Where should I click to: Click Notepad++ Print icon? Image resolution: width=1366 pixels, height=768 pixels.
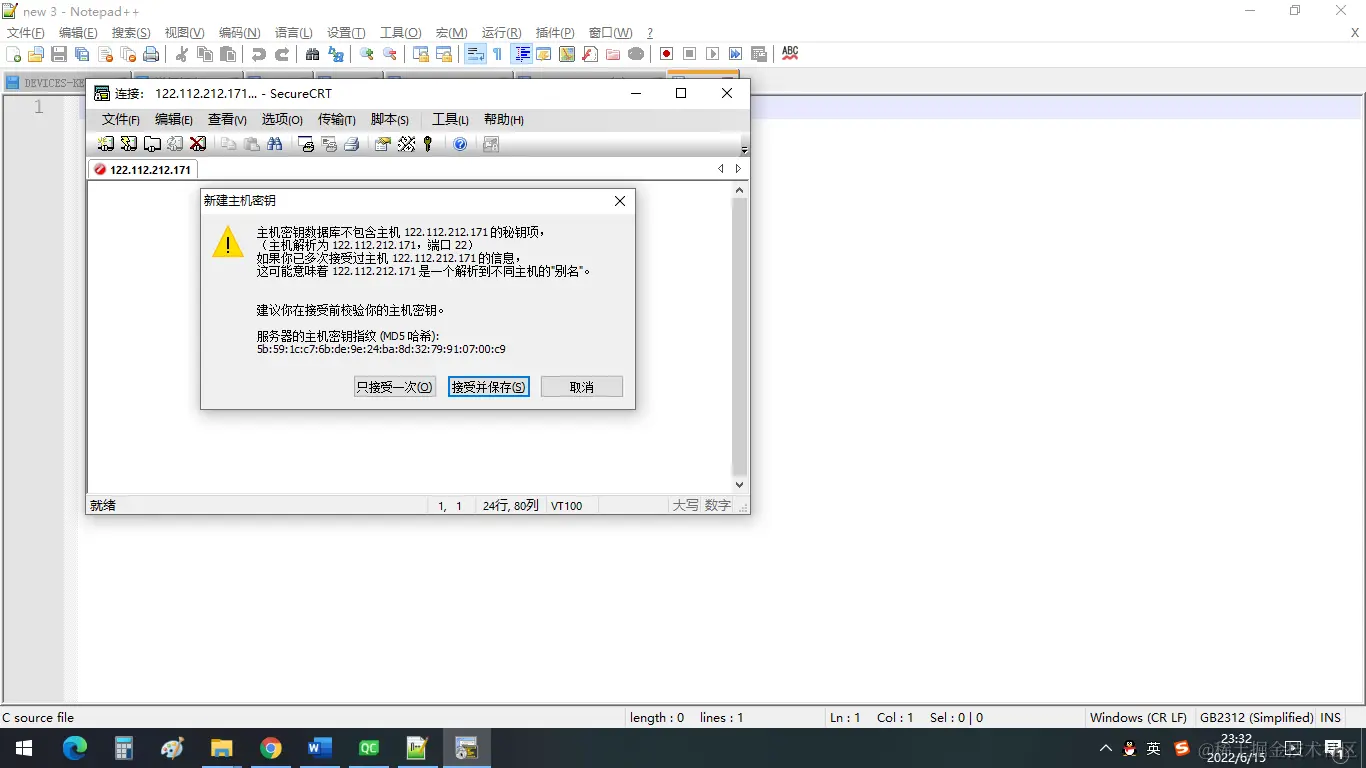pos(151,54)
